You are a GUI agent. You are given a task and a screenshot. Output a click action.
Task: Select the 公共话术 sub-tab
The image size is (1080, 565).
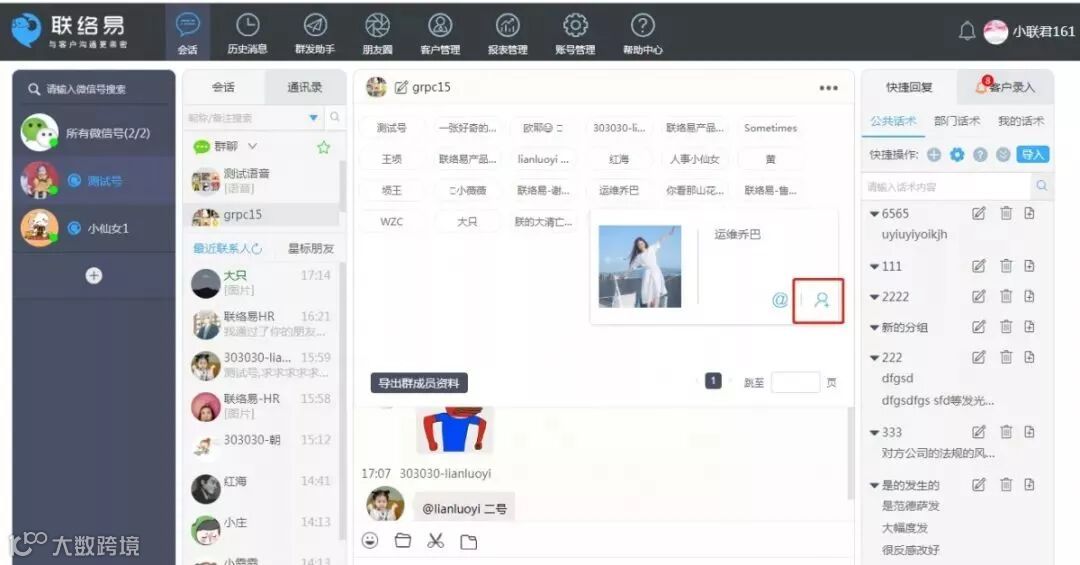click(x=893, y=121)
